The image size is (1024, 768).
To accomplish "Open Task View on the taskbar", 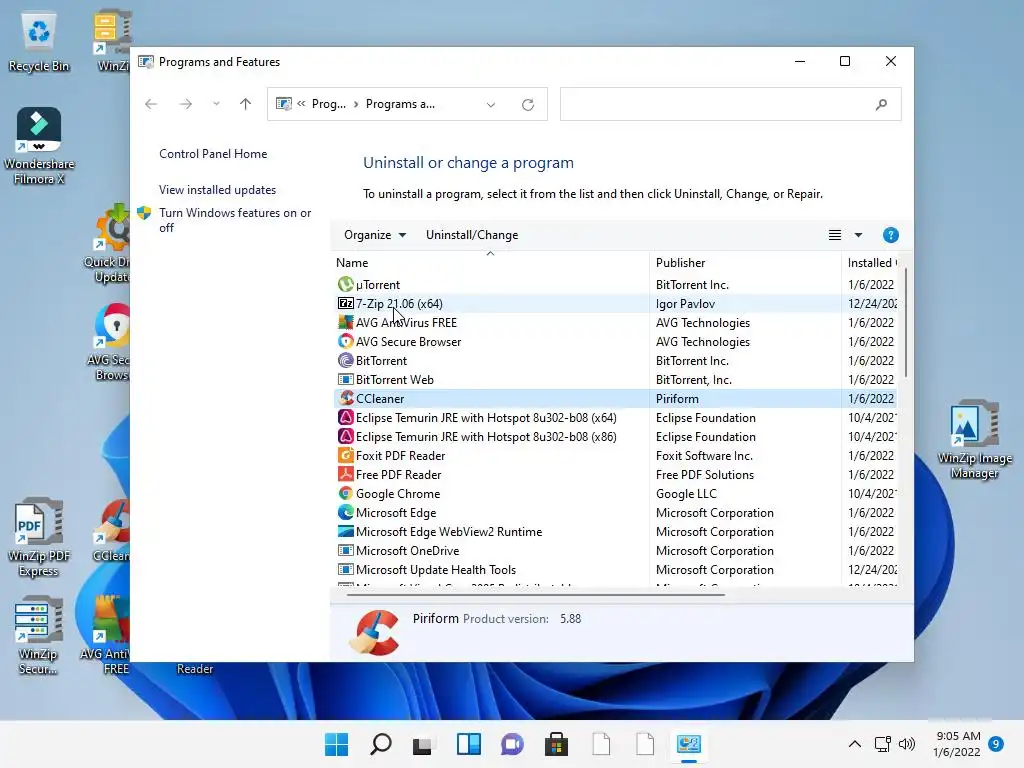I will tap(423, 744).
